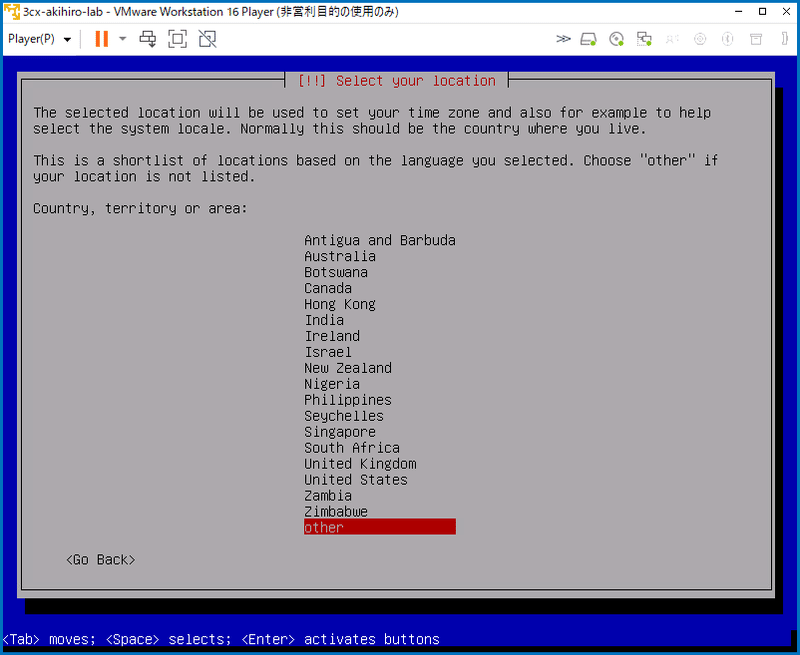Select United States in the list
Screen dimensions: 800x655
click(380, 480)
